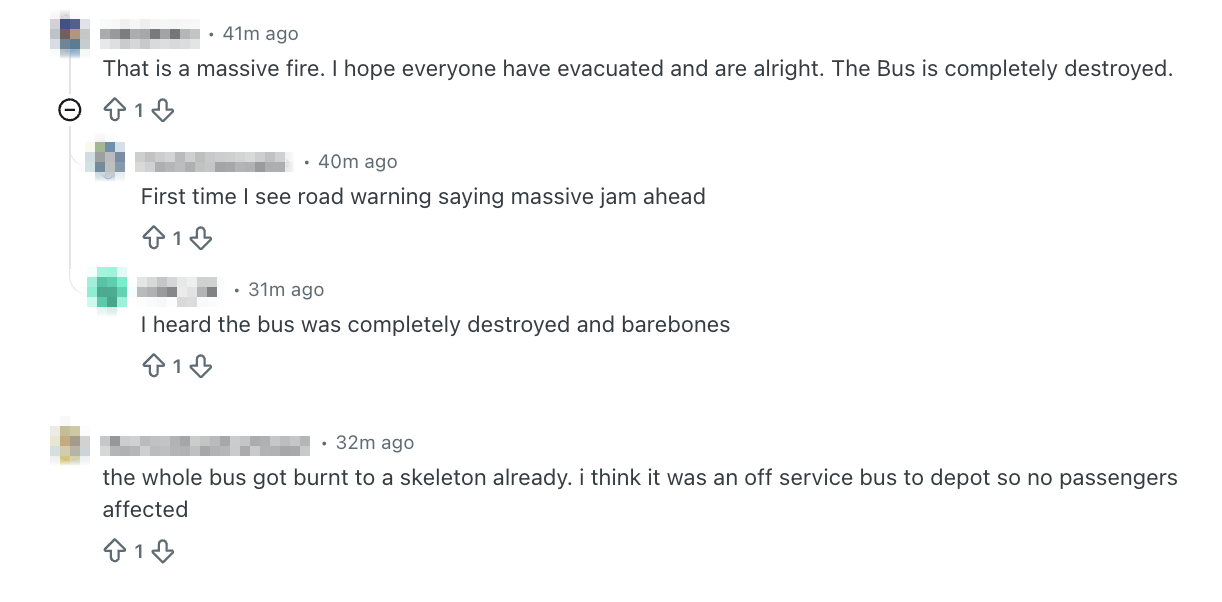This screenshot has height=602, width=1222.
Task: Upvote the "destroyed and barebones" reply
Action: (x=153, y=366)
